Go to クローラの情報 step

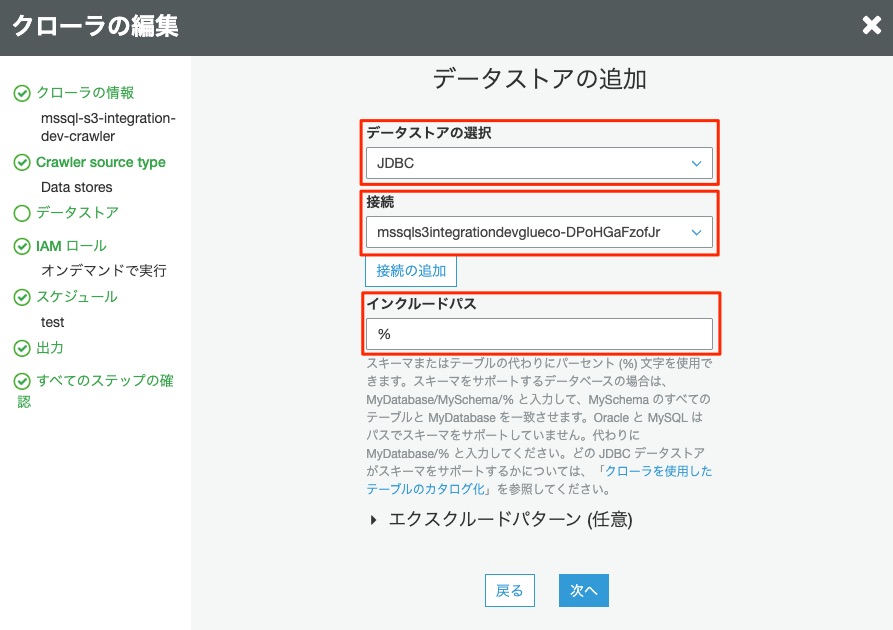(x=85, y=93)
